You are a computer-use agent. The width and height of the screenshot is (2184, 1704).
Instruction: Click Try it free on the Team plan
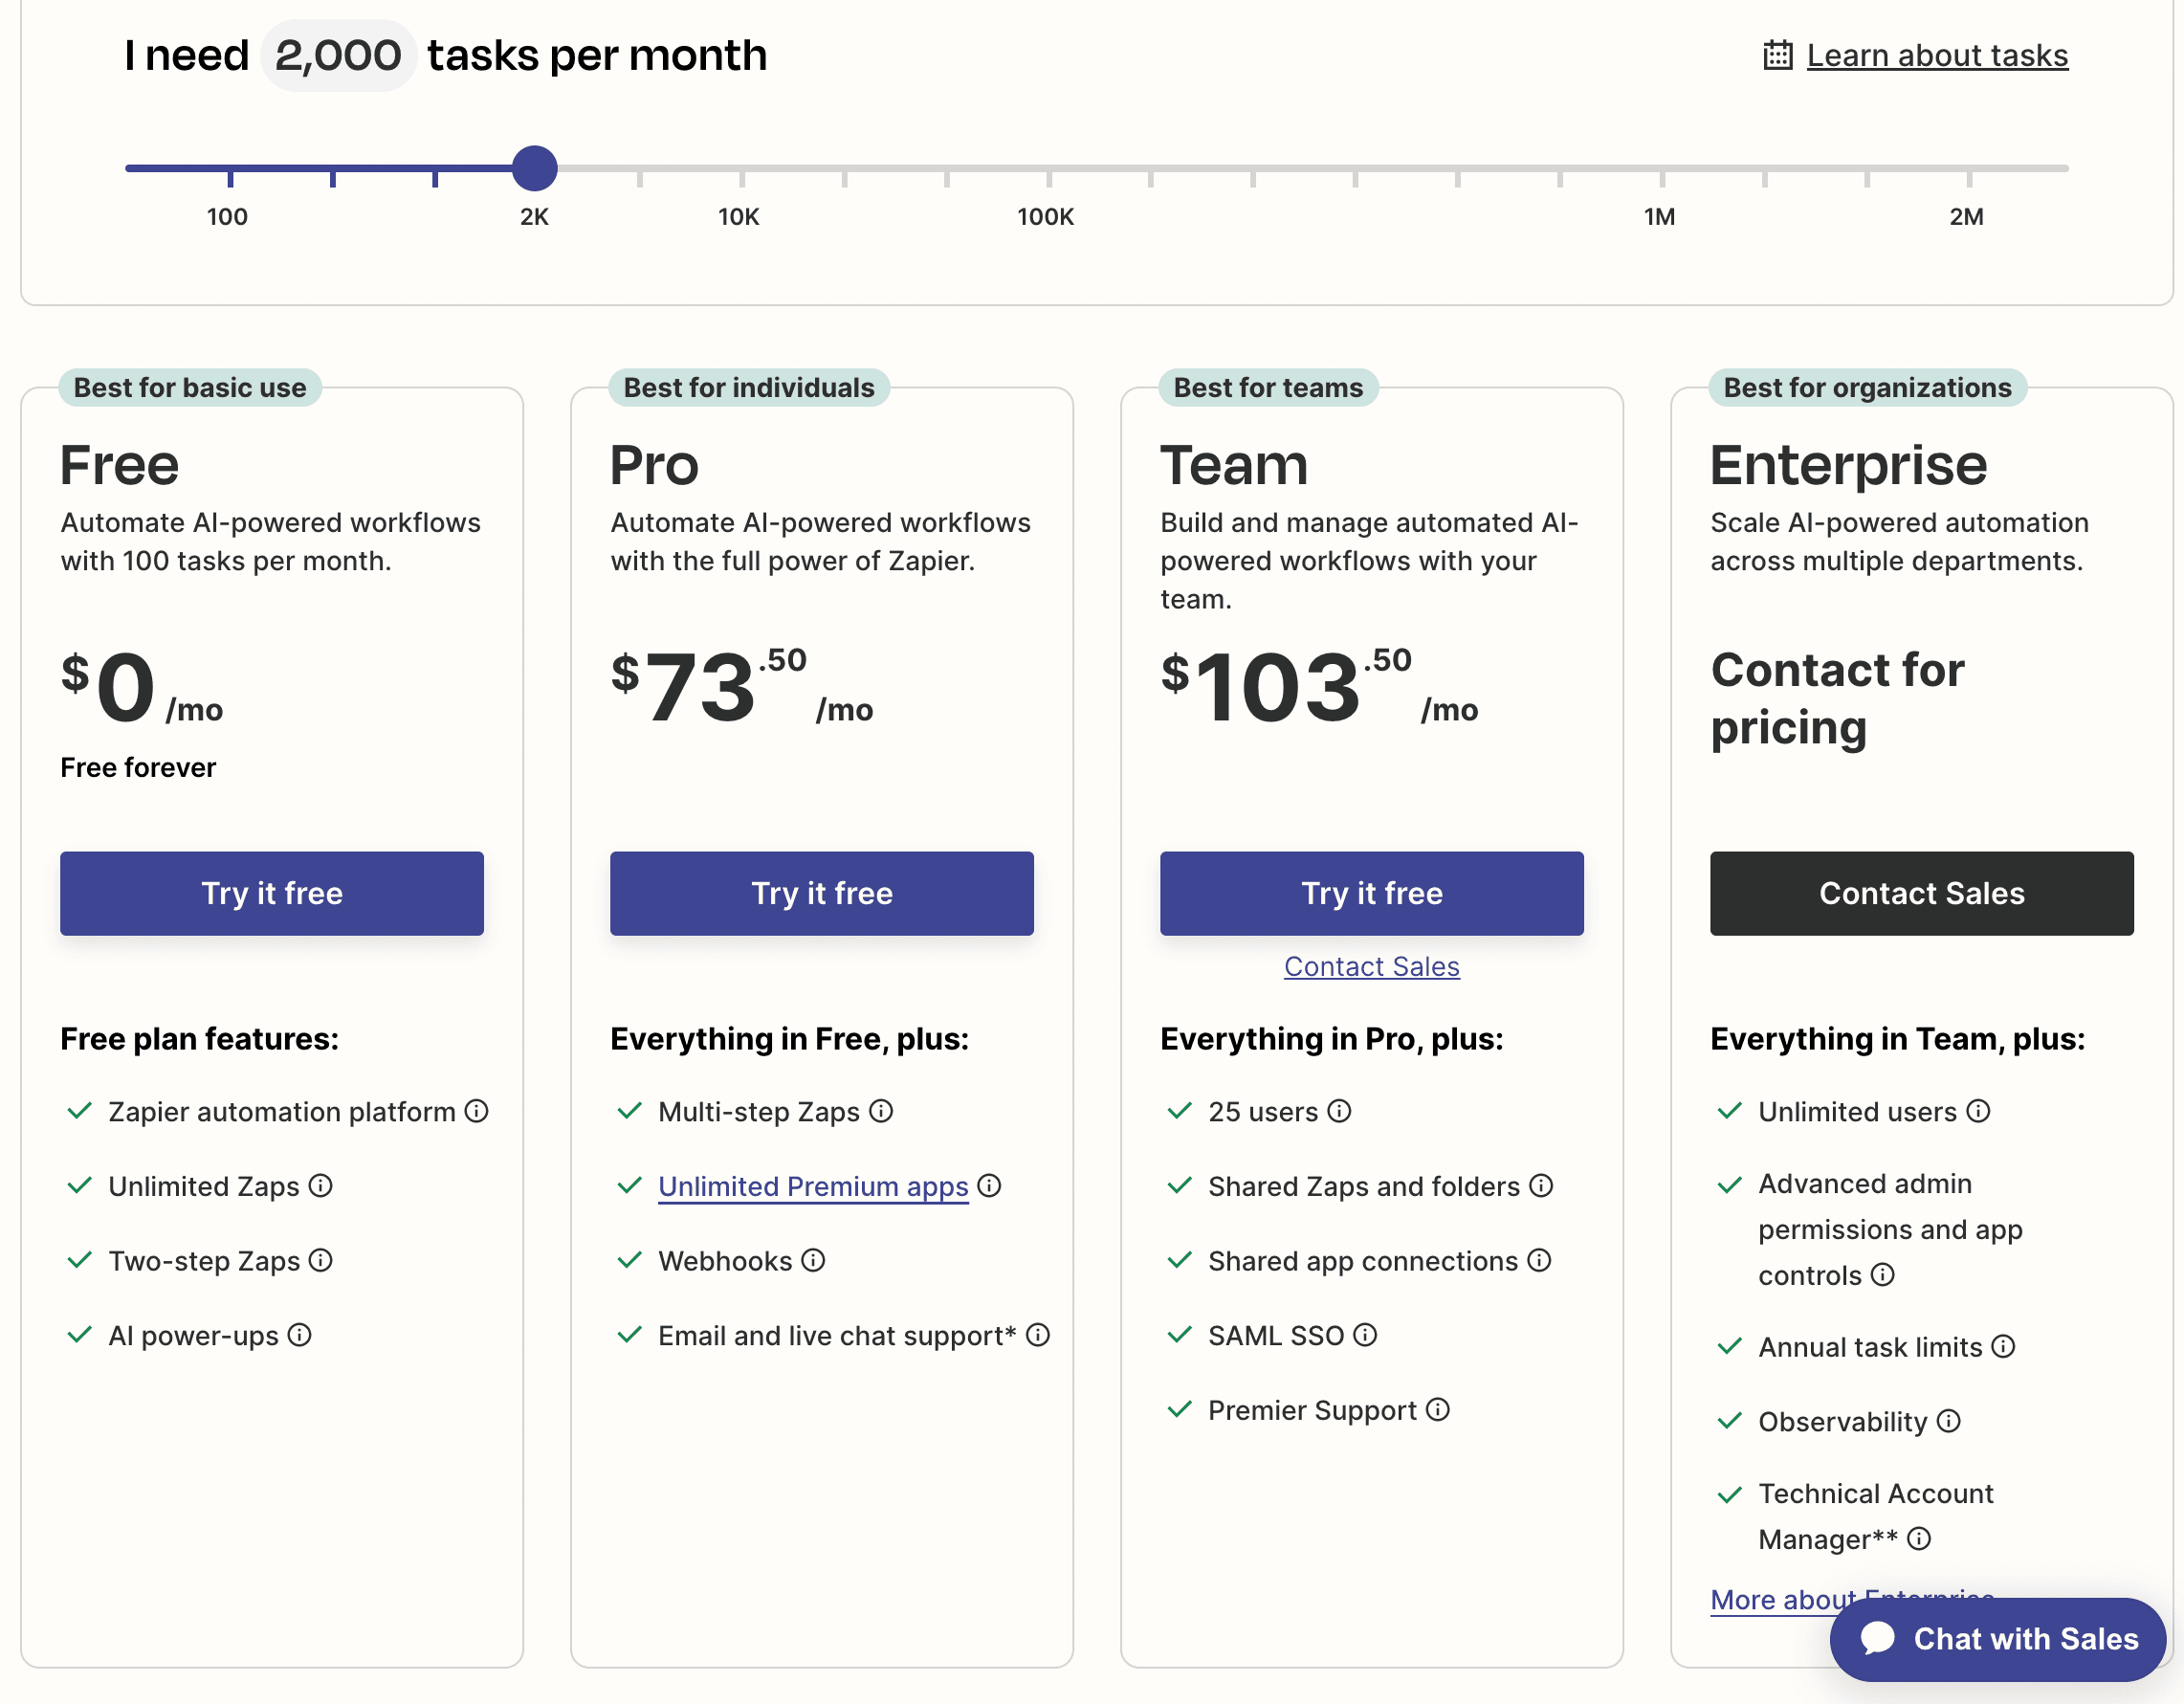(1372, 893)
